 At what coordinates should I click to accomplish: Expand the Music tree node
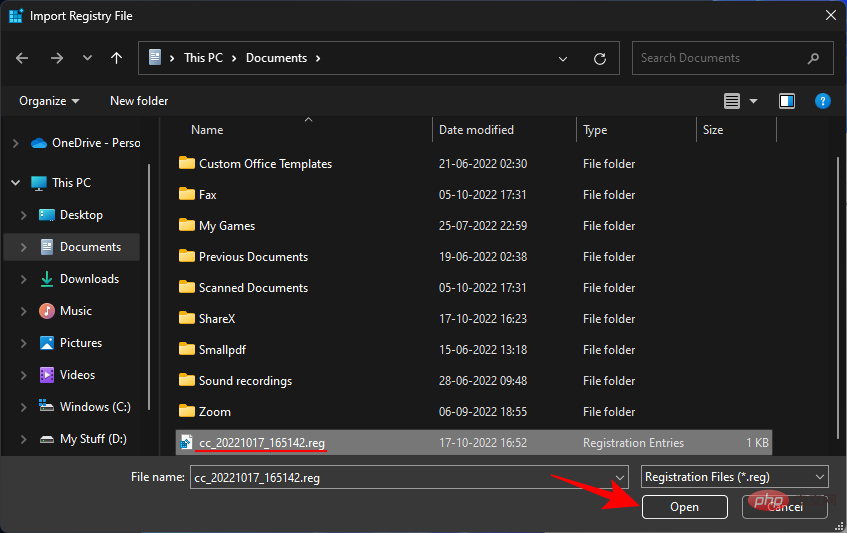(x=23, y=311)
